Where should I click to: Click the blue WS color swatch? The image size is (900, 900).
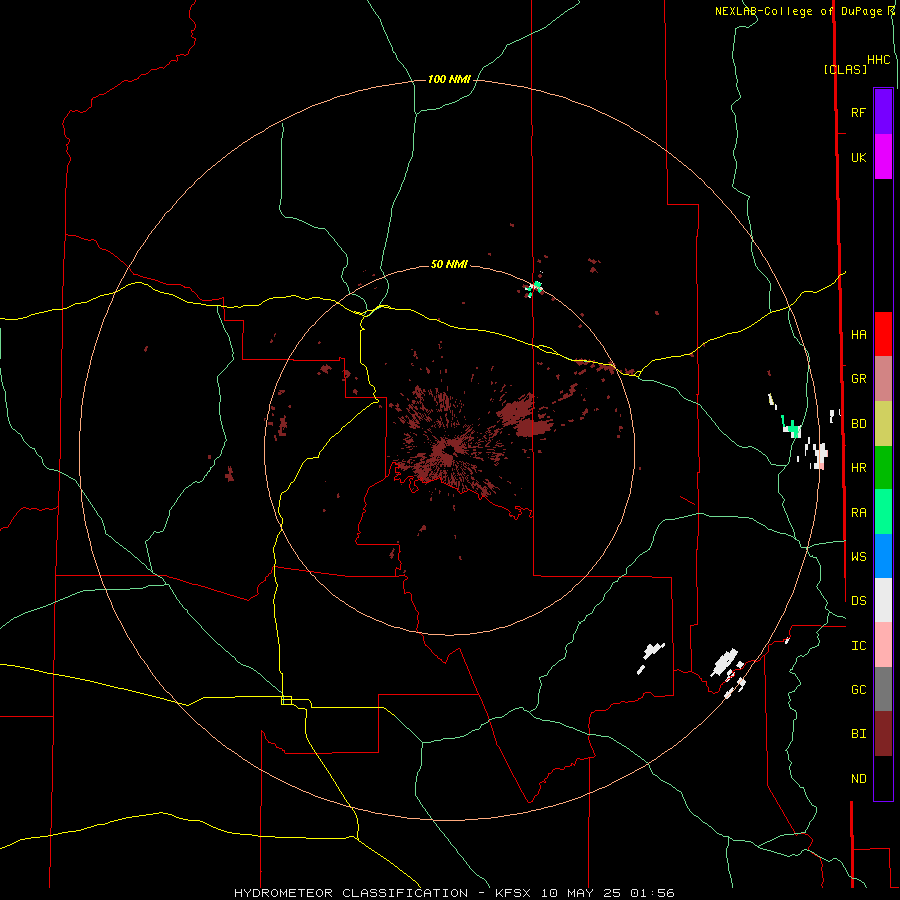tap(883, 556)
